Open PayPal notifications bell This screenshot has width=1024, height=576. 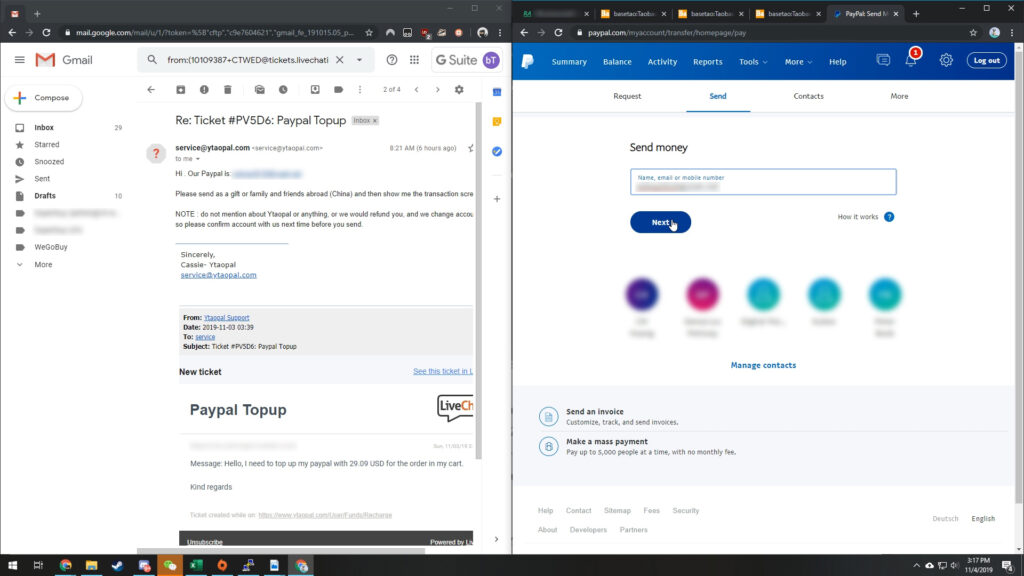point(911,60)
